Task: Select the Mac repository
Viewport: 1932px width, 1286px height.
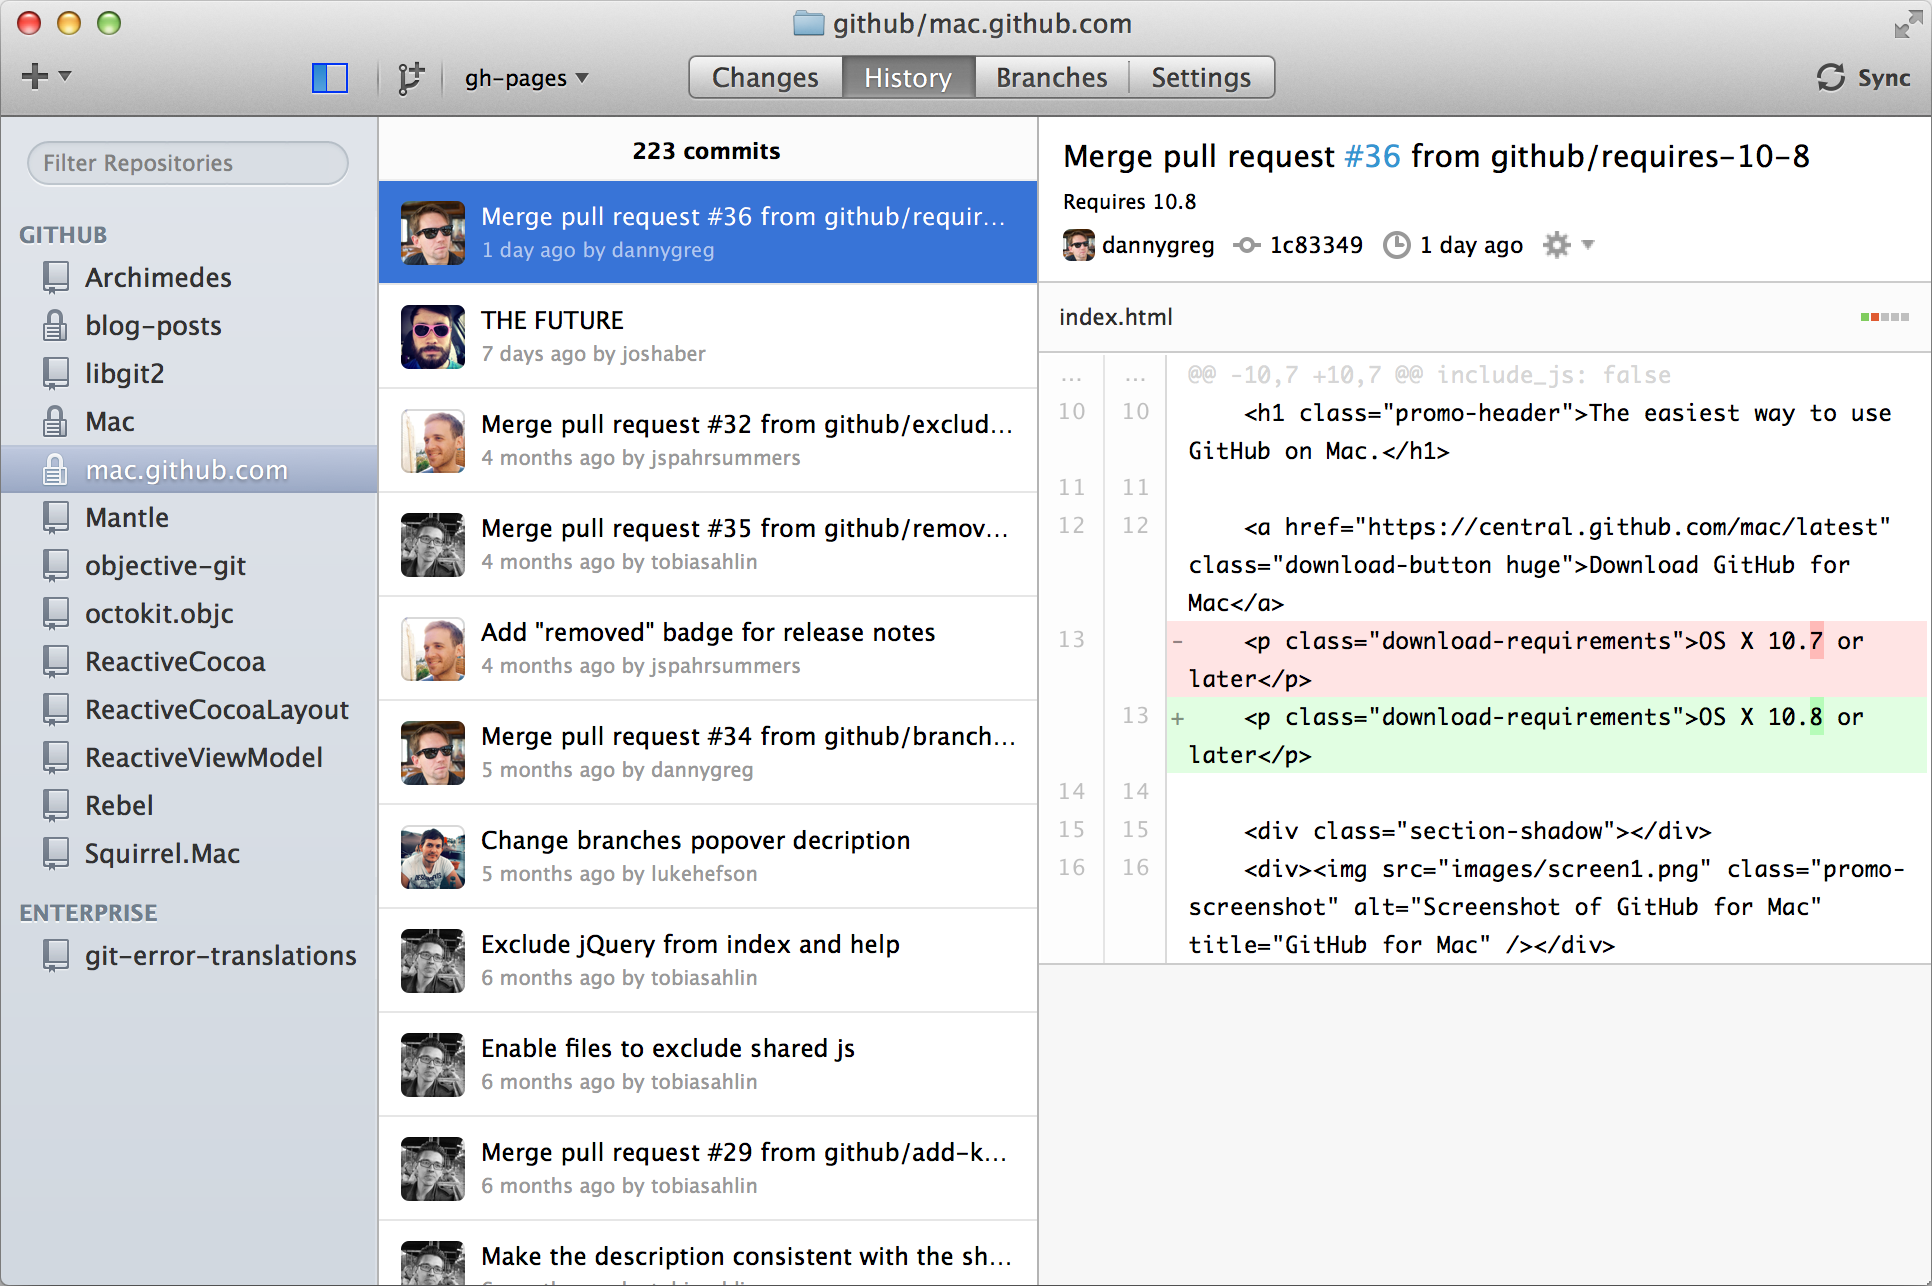Action: click(189, 422)
